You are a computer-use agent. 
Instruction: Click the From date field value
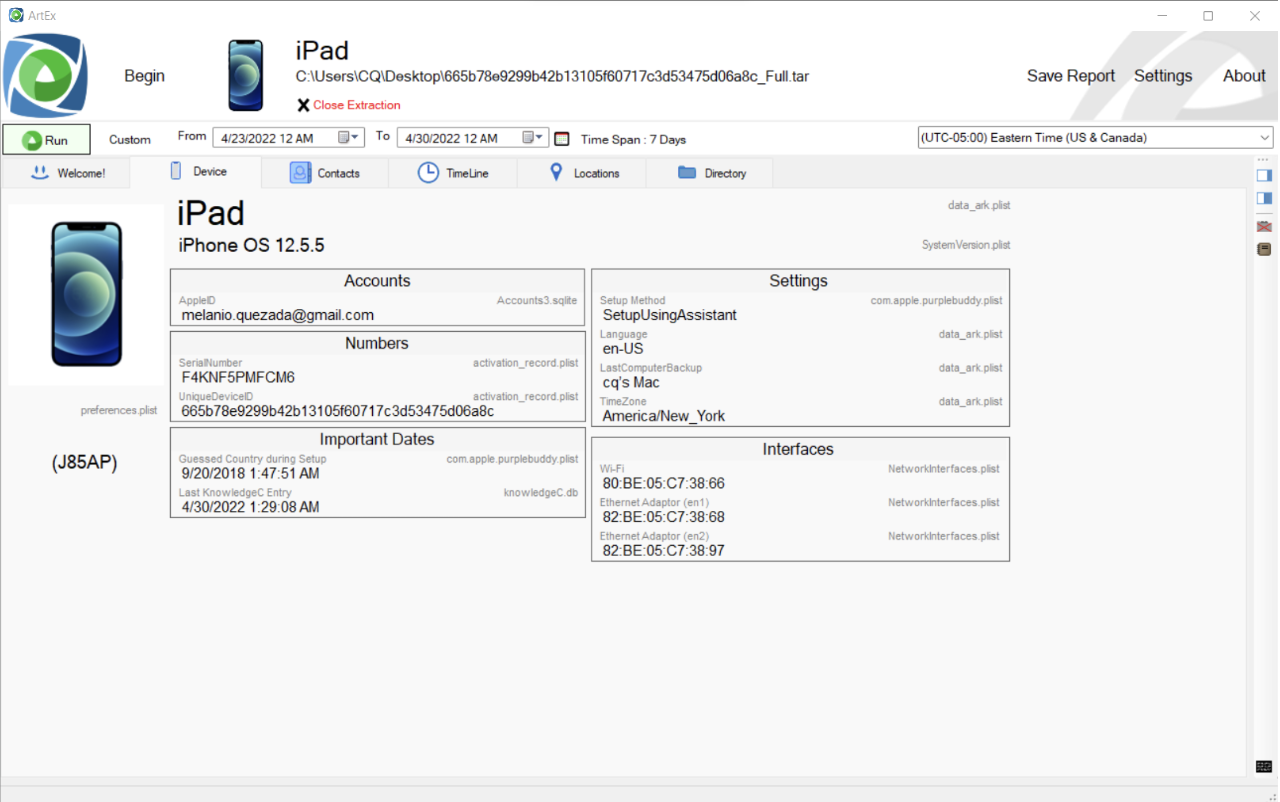click(x=267, y=138)
